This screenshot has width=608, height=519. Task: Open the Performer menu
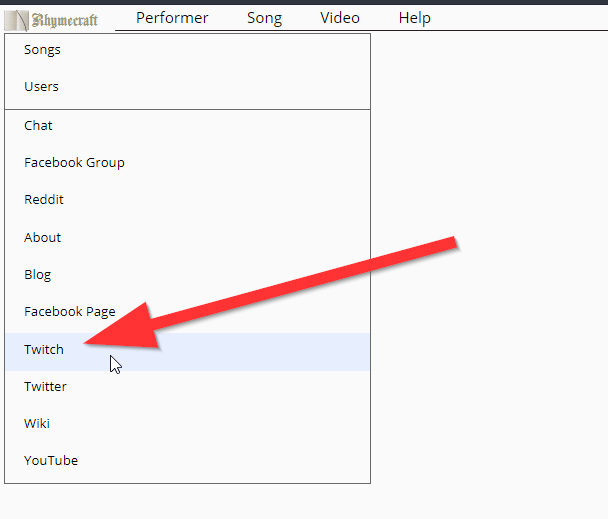(x=172, y=18)
